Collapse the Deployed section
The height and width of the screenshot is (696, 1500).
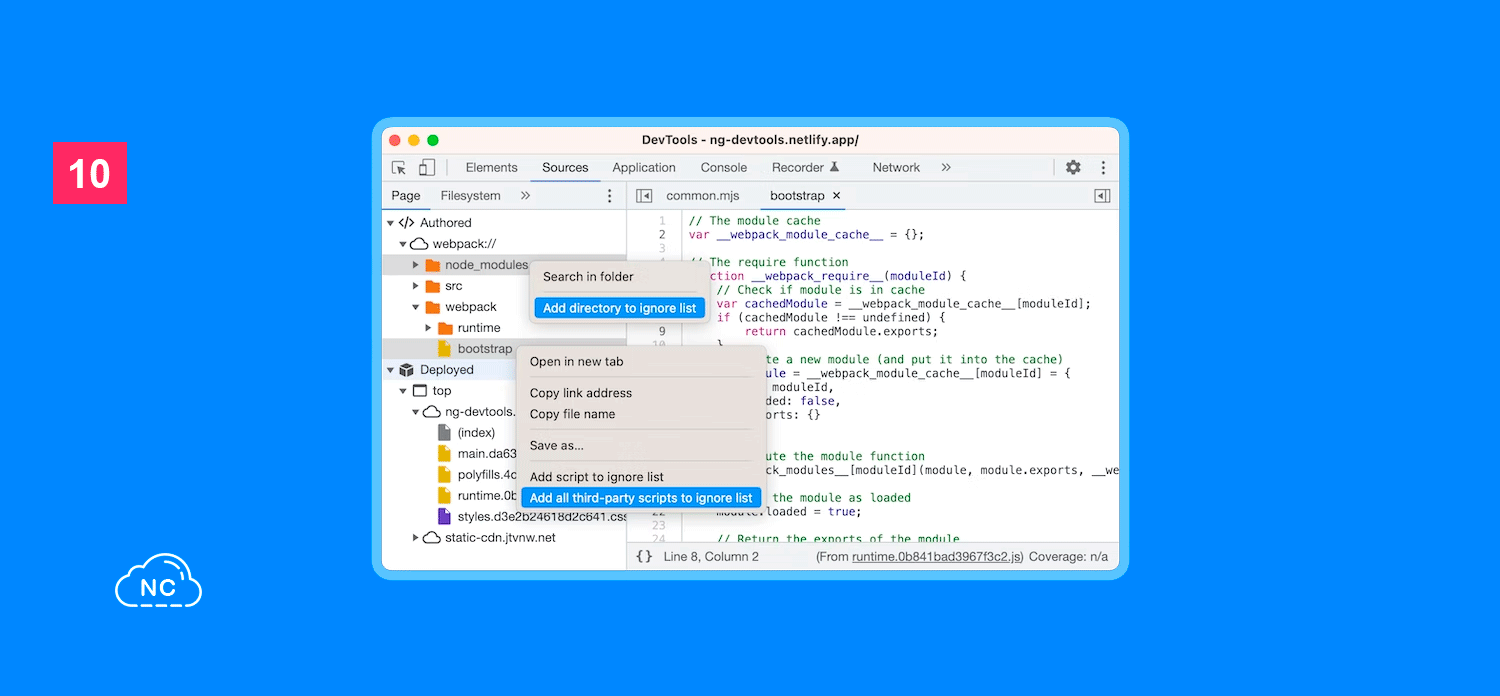[x=390, y=370]
